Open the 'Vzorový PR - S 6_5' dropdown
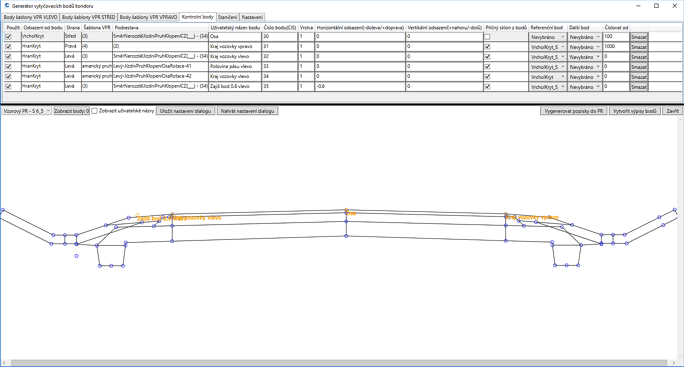The image size is (684, 367). coord(27,111)
